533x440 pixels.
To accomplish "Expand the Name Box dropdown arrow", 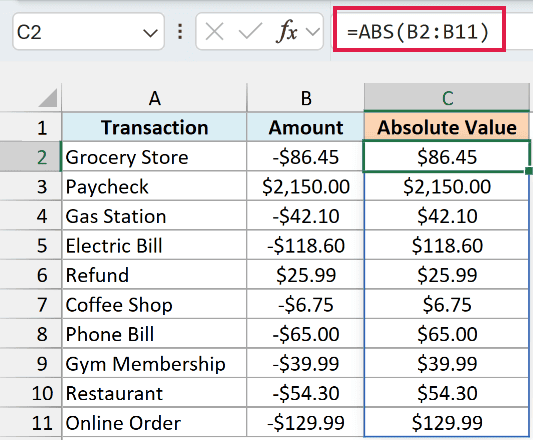I will pyautogui.click(x=150, y=33).
